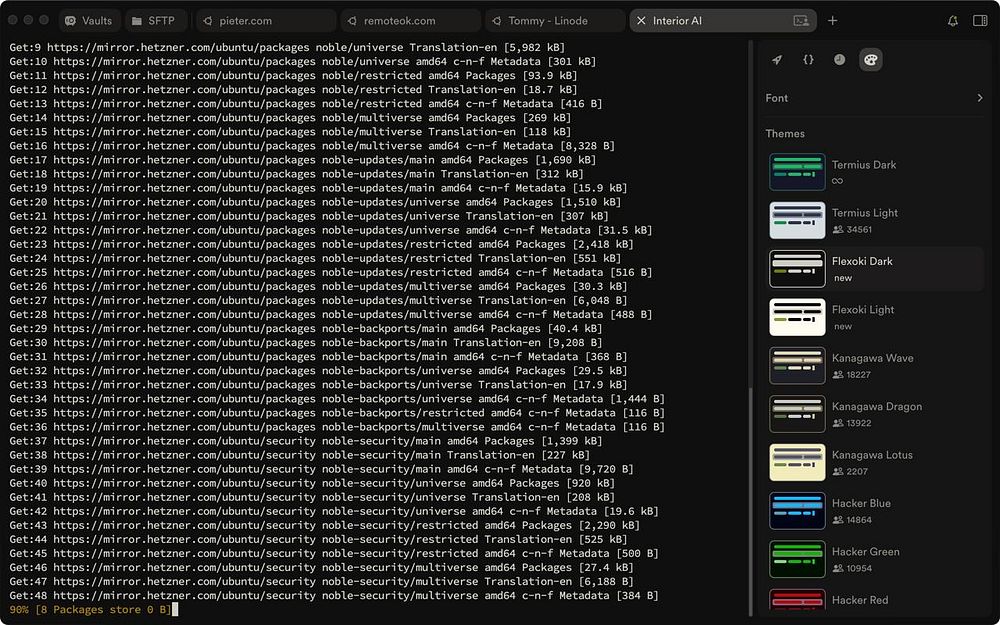Select the Hacker Green theme thumbnail

(x=797, y=559)
